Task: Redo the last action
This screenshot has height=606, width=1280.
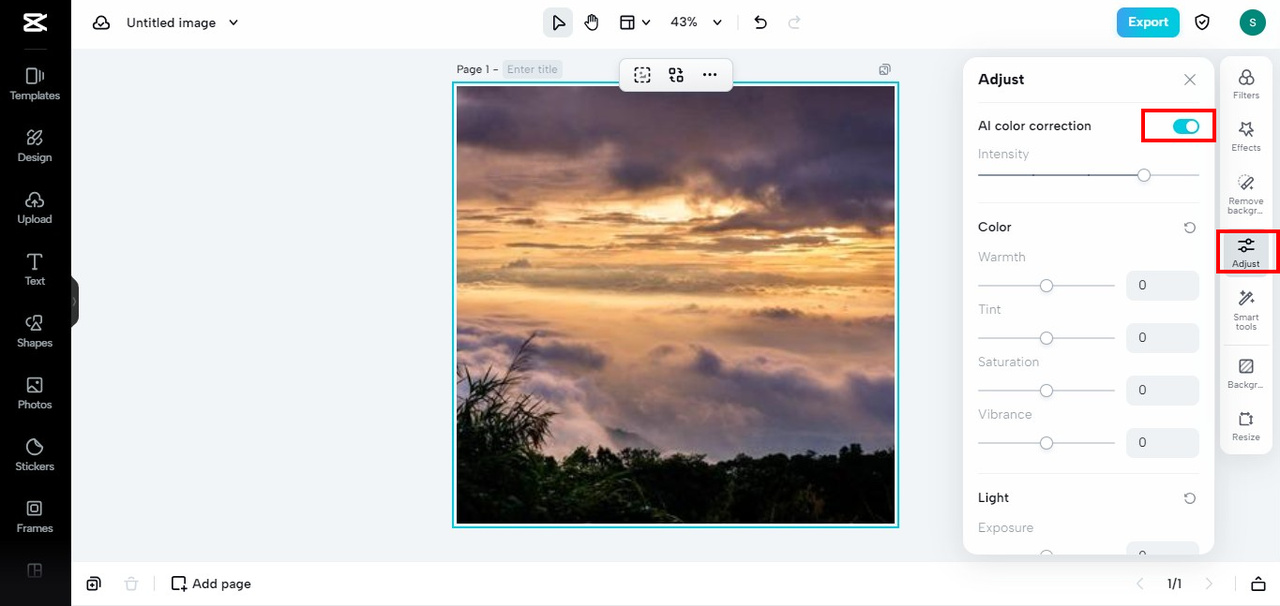Action: click(795, 22)
